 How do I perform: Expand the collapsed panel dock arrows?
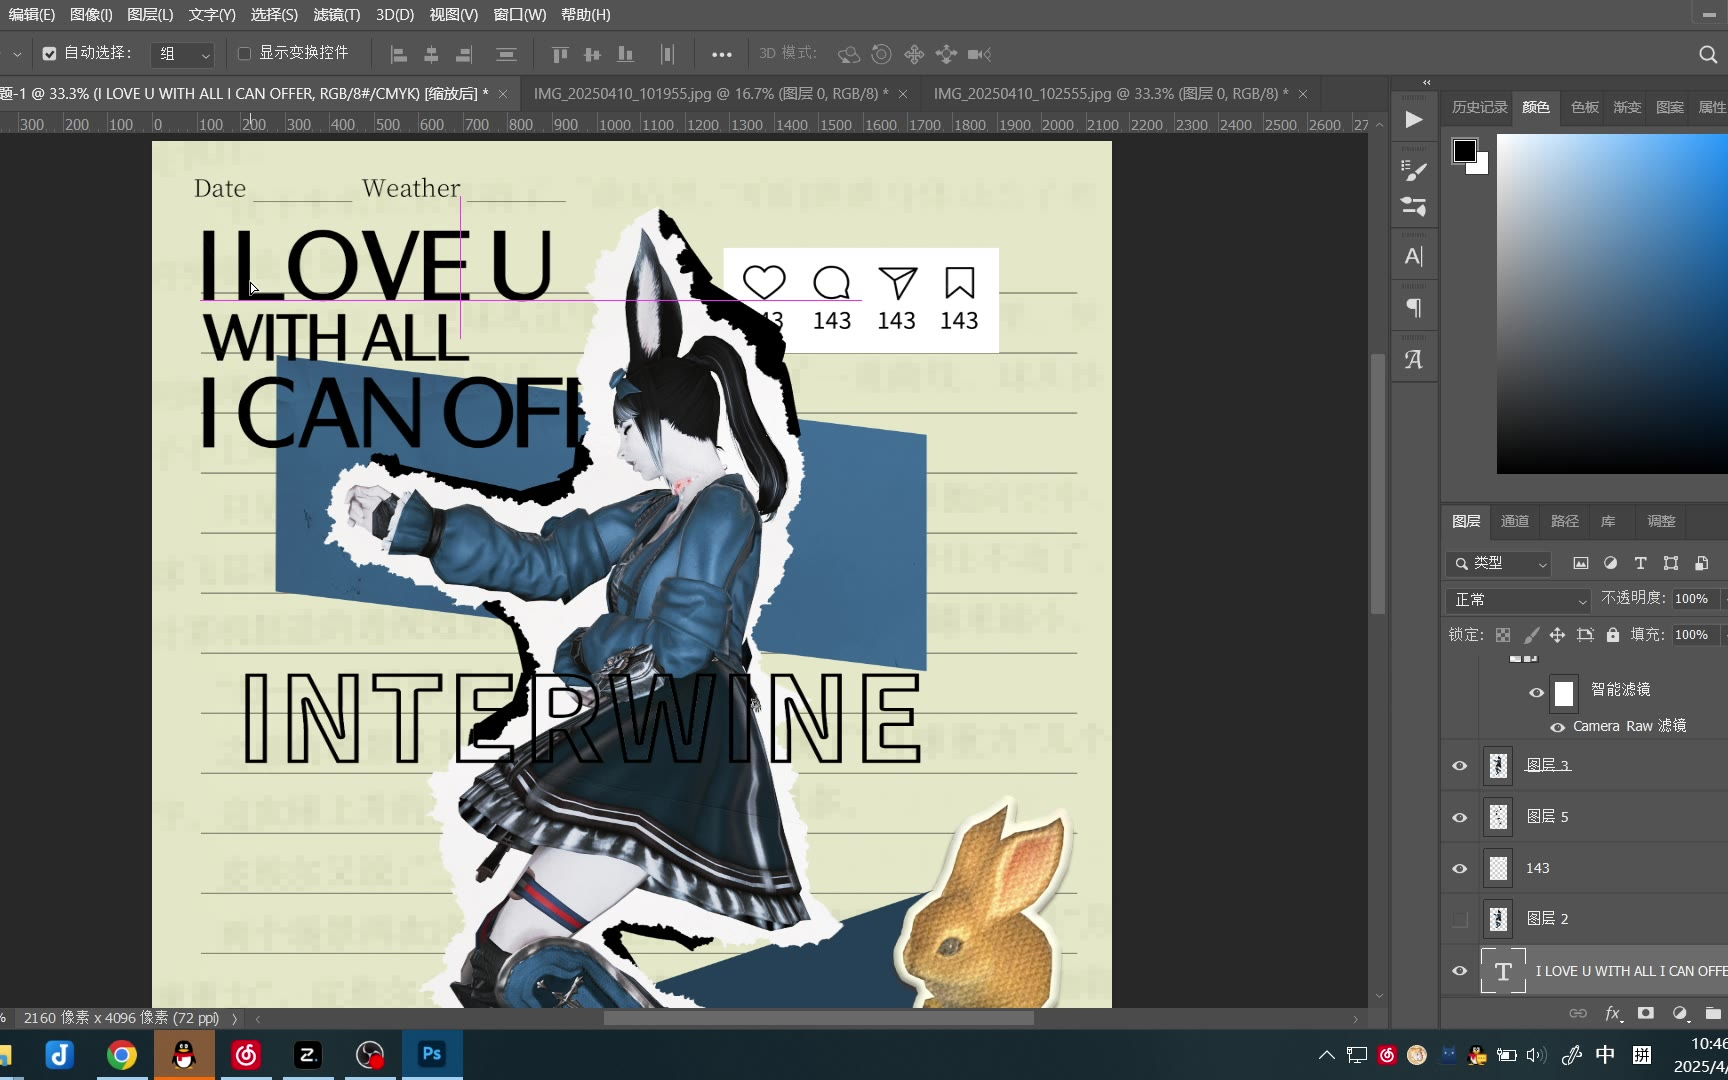pos(1426,82)
